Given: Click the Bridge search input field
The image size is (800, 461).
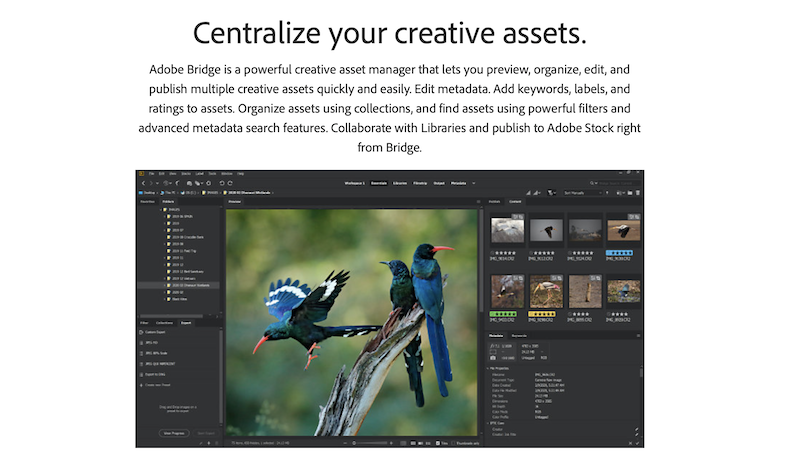Looking at the screenshot, I should pyautogui.click(x=619, y=183).
